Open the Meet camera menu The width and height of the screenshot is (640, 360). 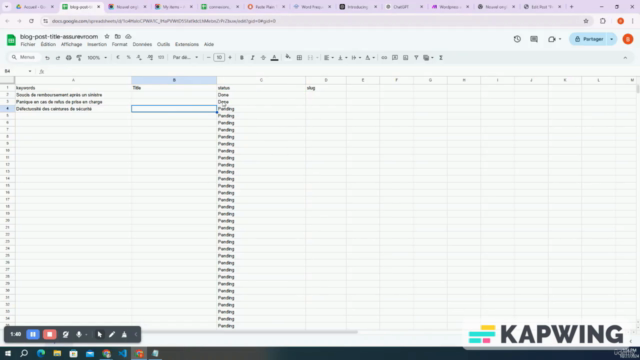(554, 39)
